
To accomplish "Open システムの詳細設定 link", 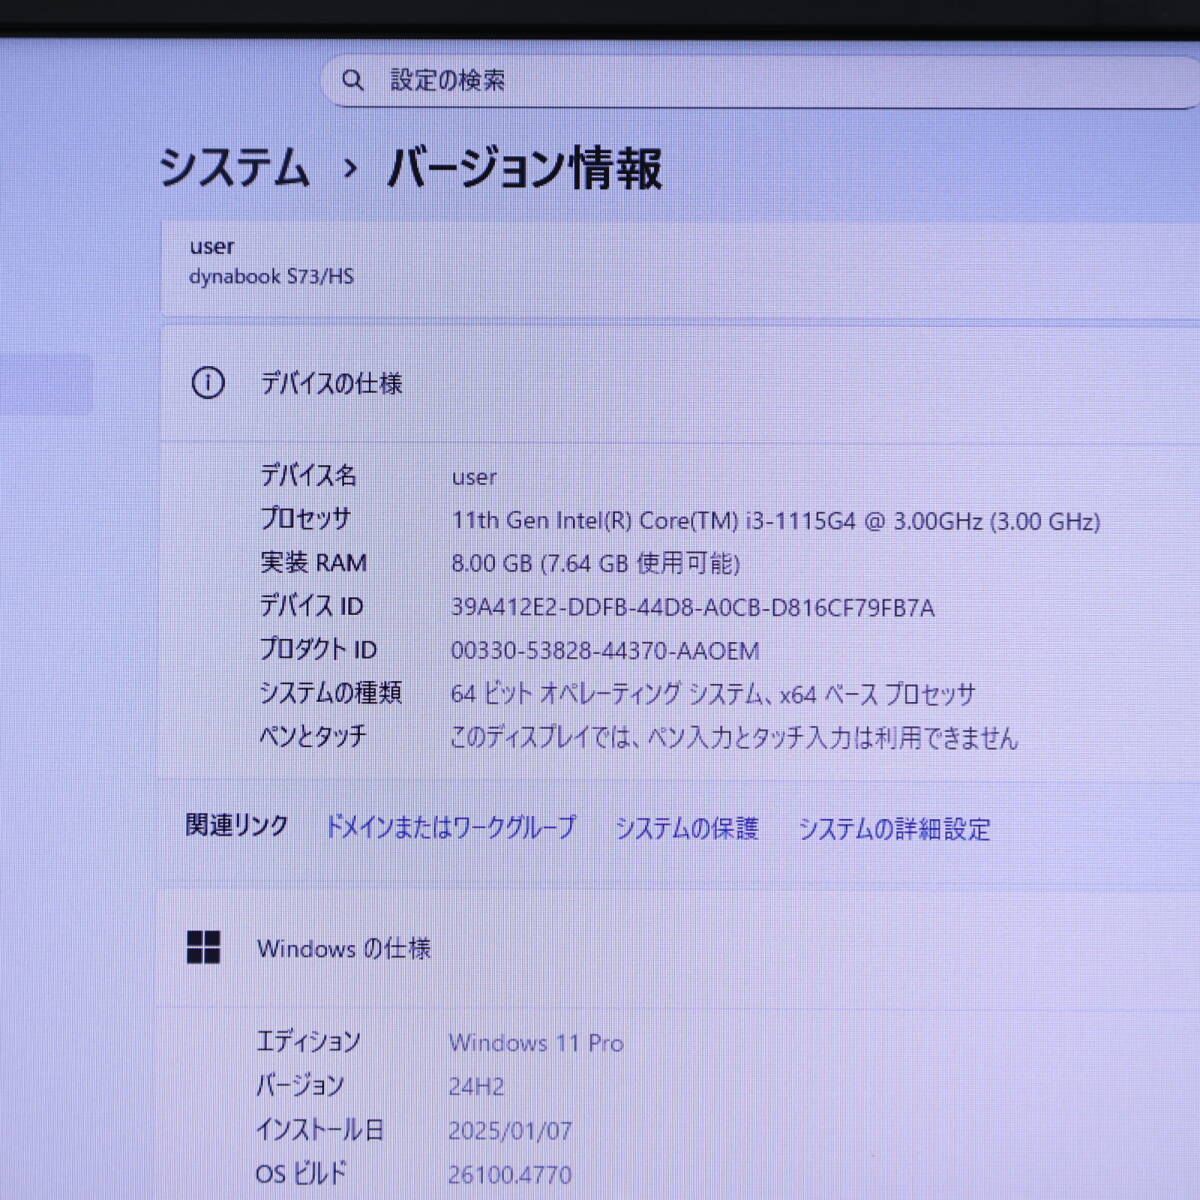I will pos(894,829).
